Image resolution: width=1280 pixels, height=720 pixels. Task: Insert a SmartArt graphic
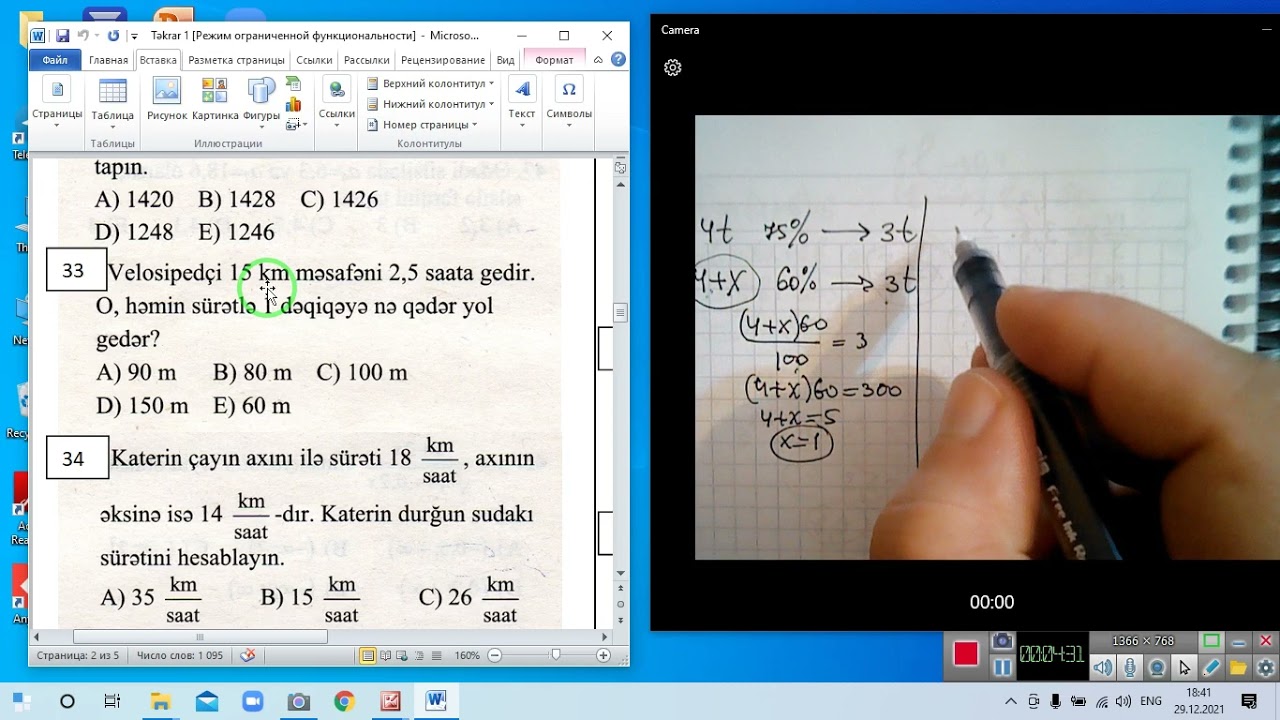pyautogui.click(x=294, y=84)
